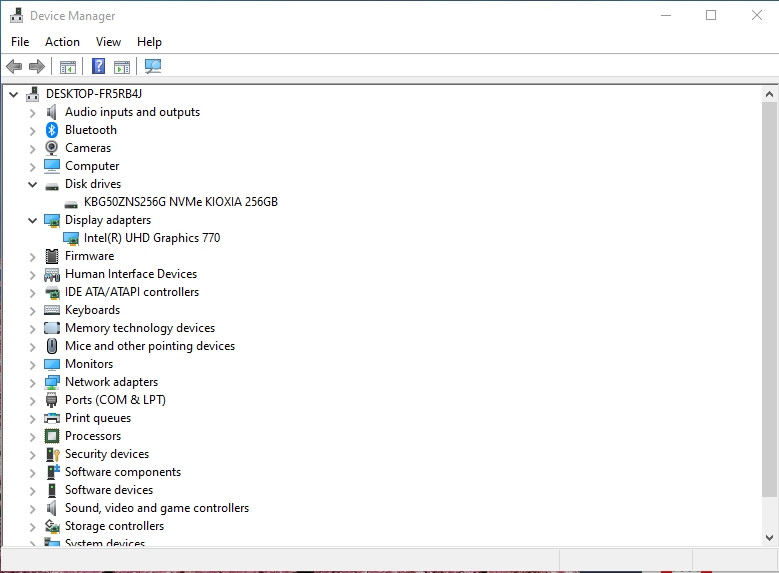Click the Security devices key icon
Screen dimensions: 779x573
(x=52, y=454)
